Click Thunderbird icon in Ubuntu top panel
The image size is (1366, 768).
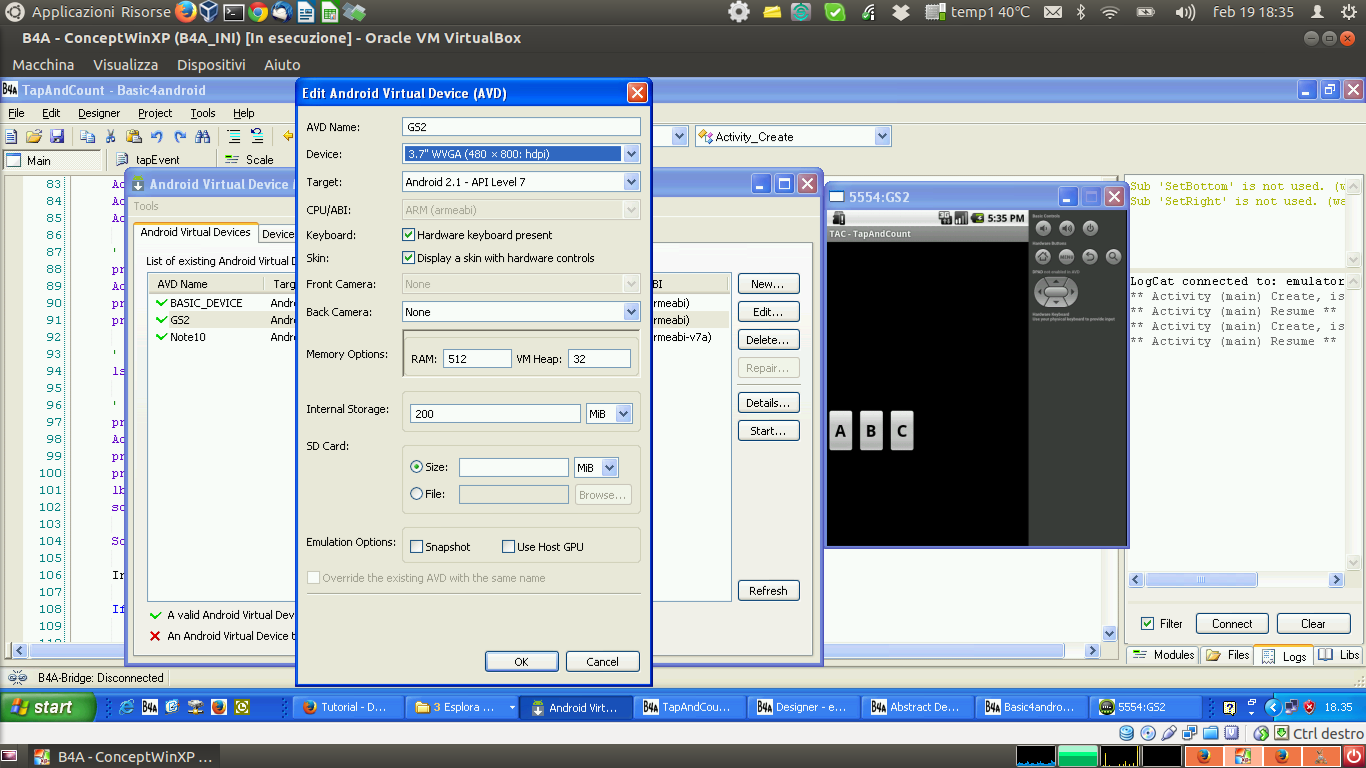pos(281,12)
